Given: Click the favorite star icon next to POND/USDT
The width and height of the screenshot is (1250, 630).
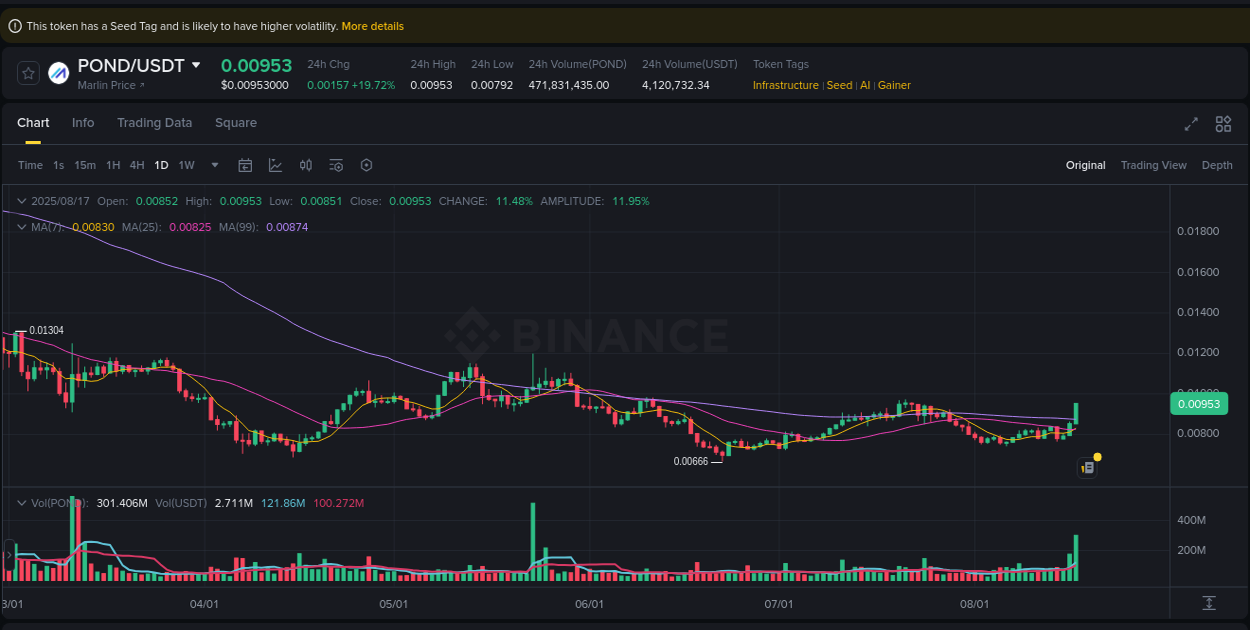Looking at the screenshot, I should 27,71.
